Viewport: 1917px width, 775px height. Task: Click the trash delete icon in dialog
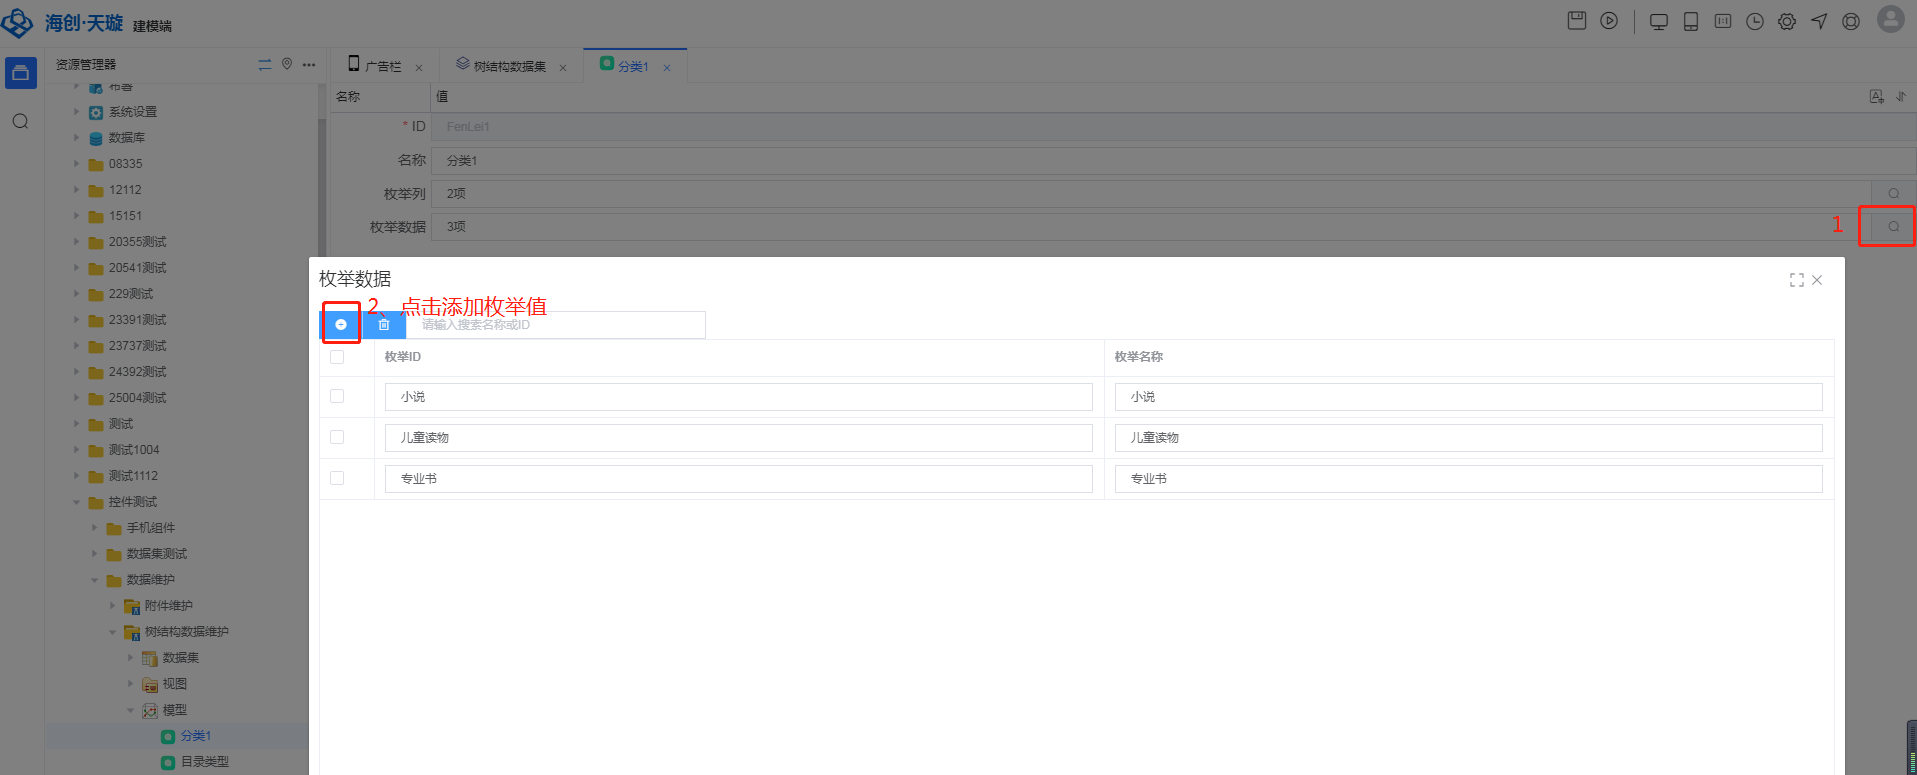point(384,325)
